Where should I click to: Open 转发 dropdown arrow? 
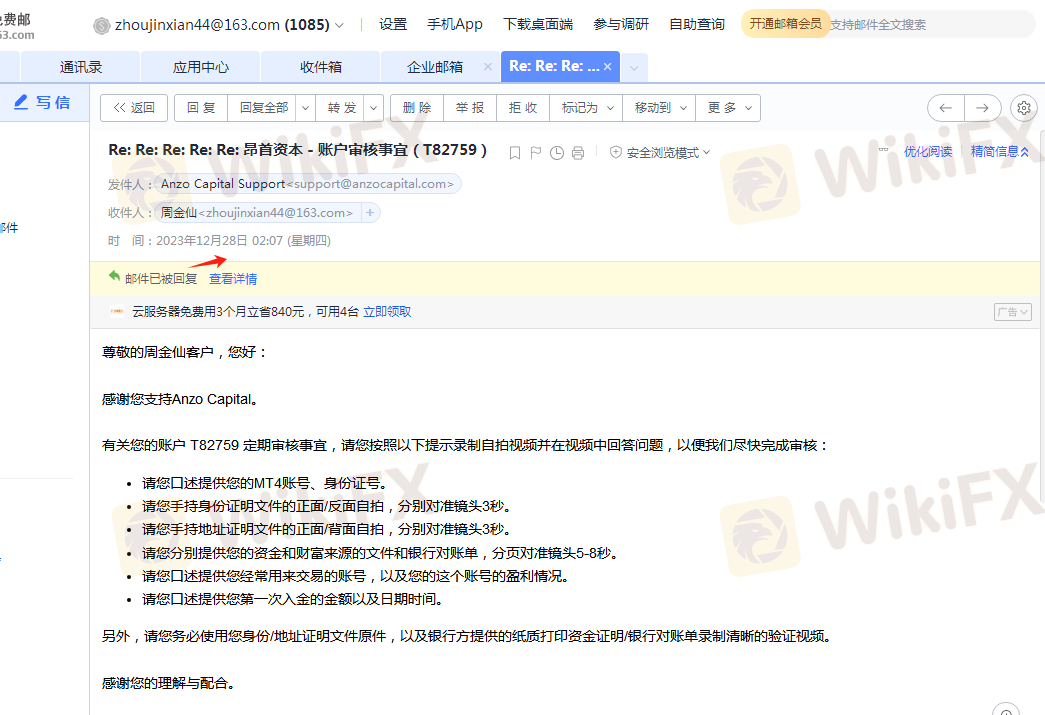point(373,108)
